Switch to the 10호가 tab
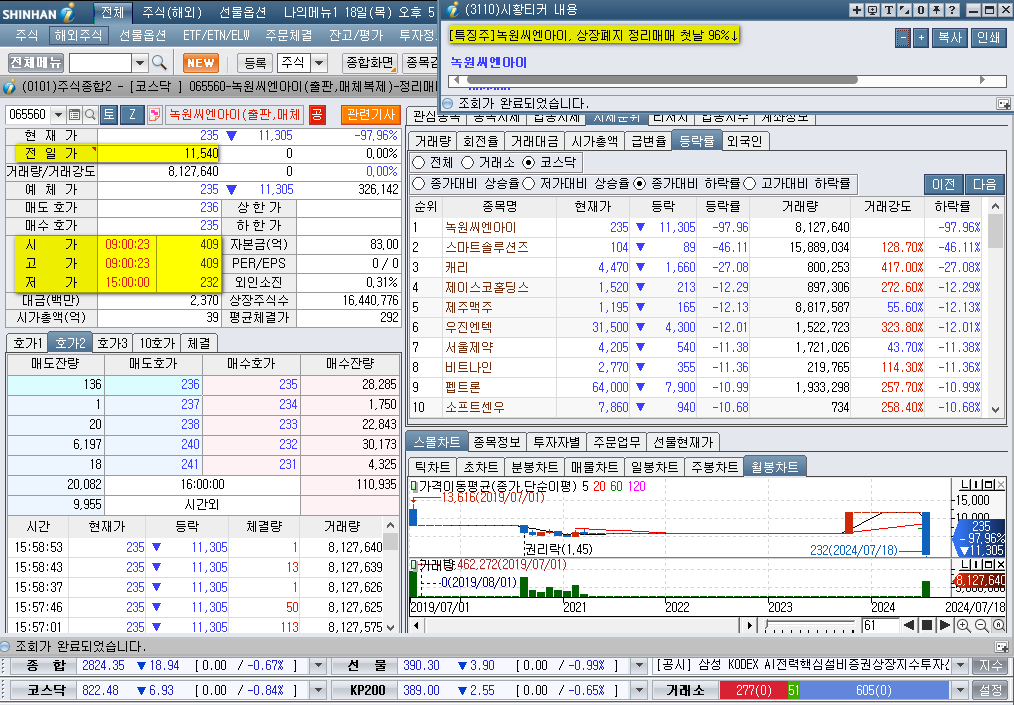 [157, 343]
